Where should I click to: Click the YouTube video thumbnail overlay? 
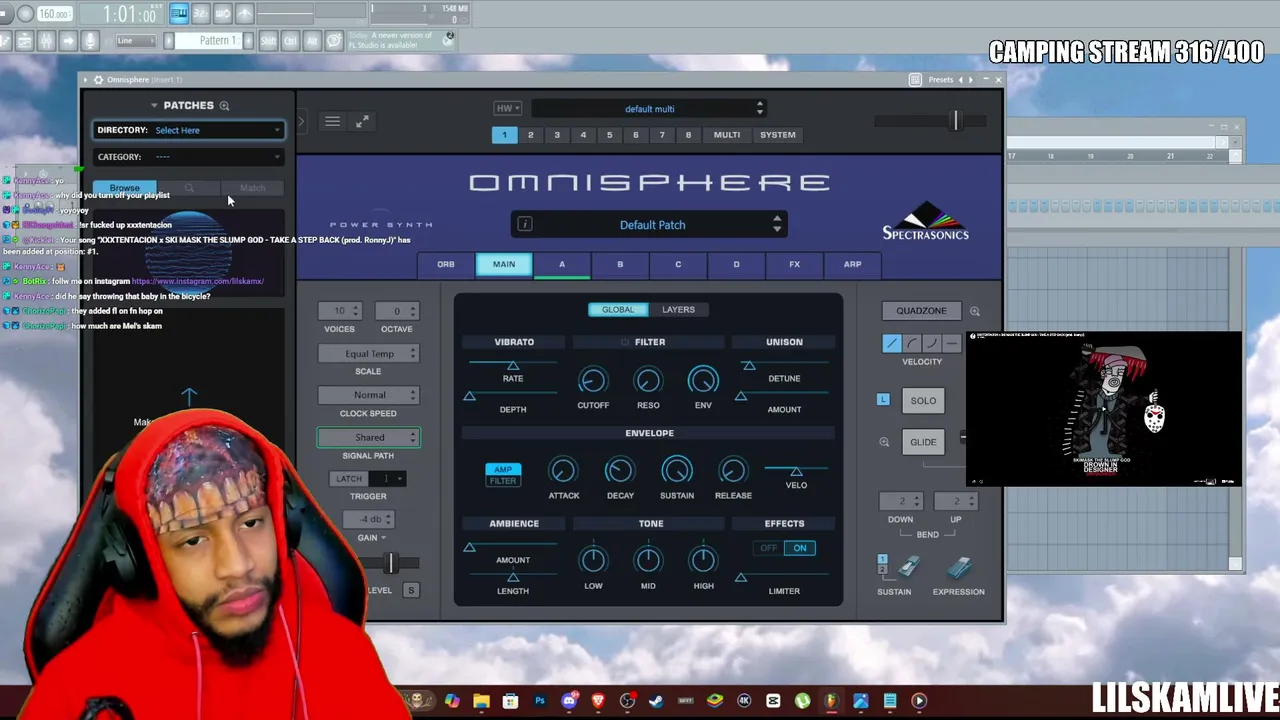pyautogui.click(x=1104, y=409)
